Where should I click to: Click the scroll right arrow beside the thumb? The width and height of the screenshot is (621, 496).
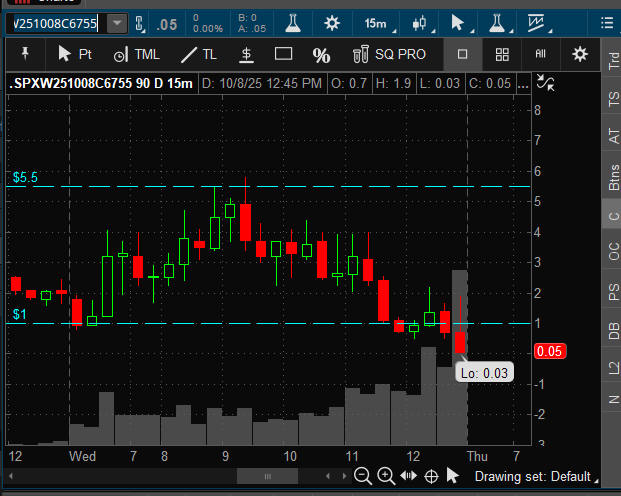click(x=344, y=476)
